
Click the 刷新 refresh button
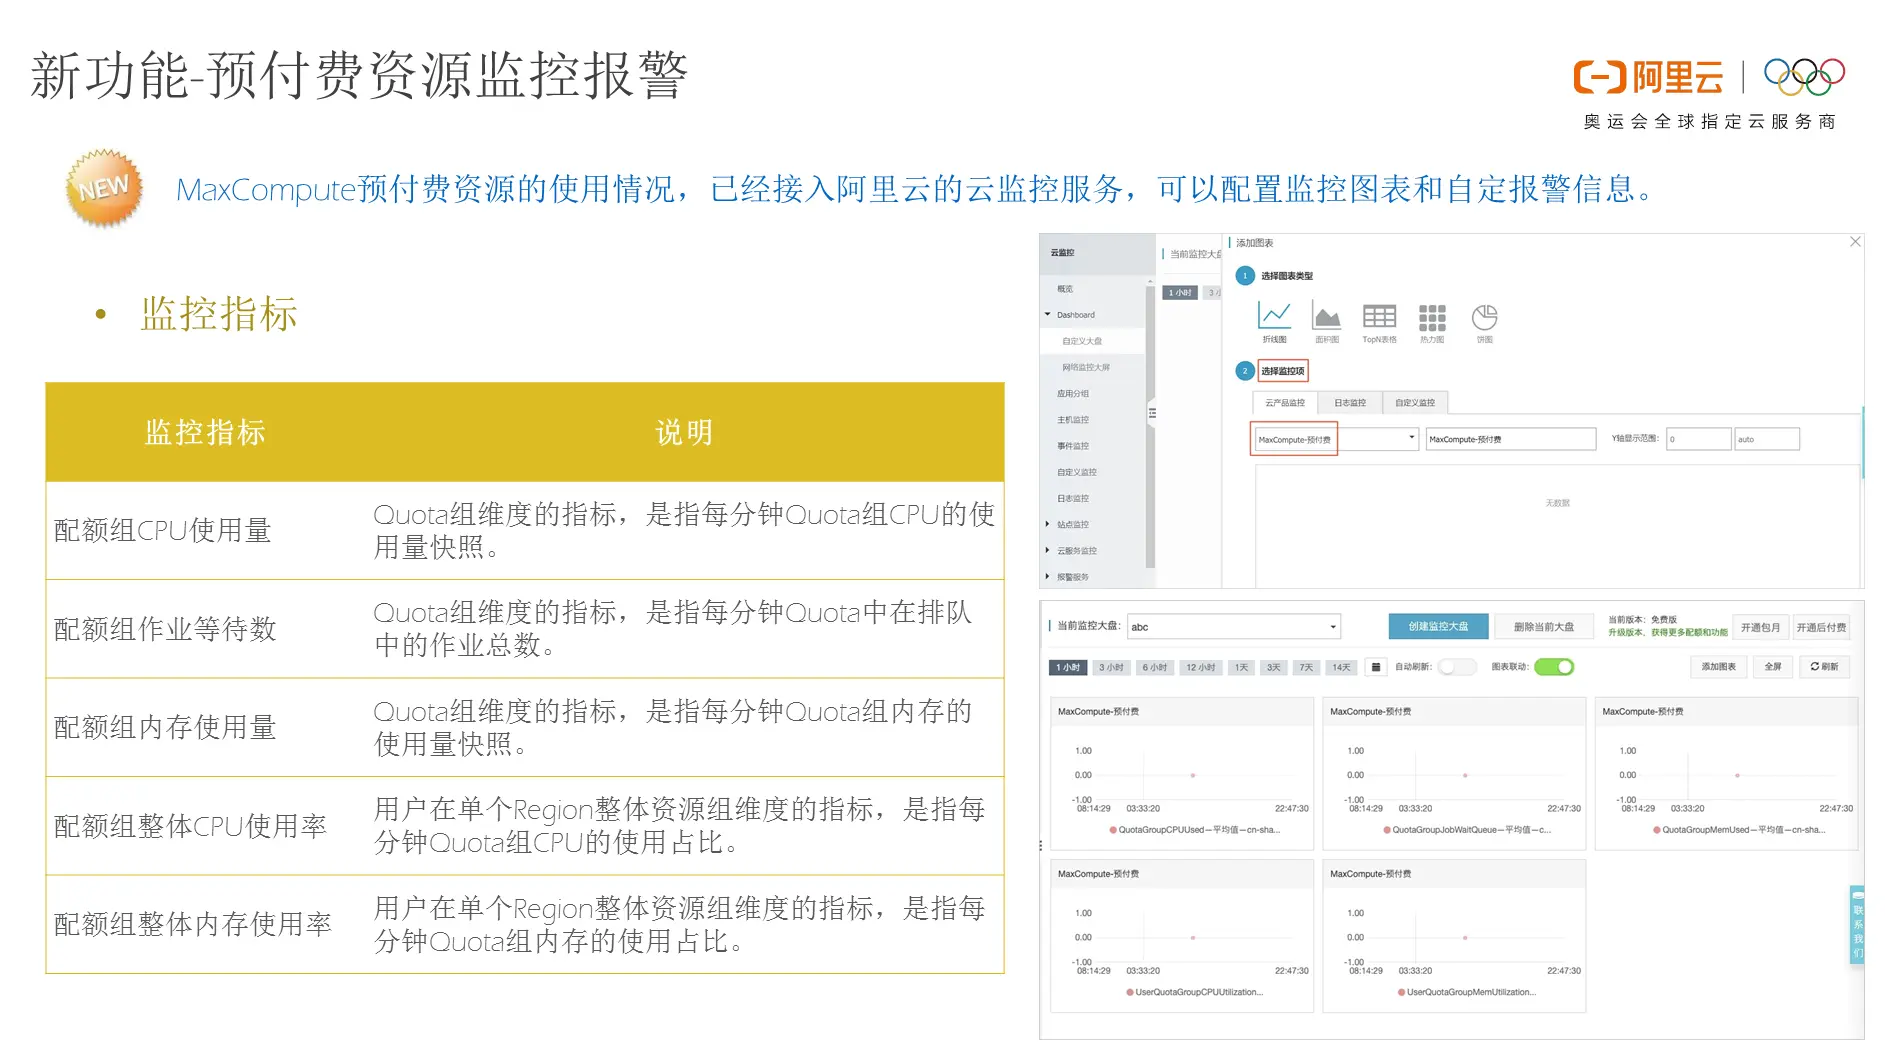click(x=1825, y=667)
